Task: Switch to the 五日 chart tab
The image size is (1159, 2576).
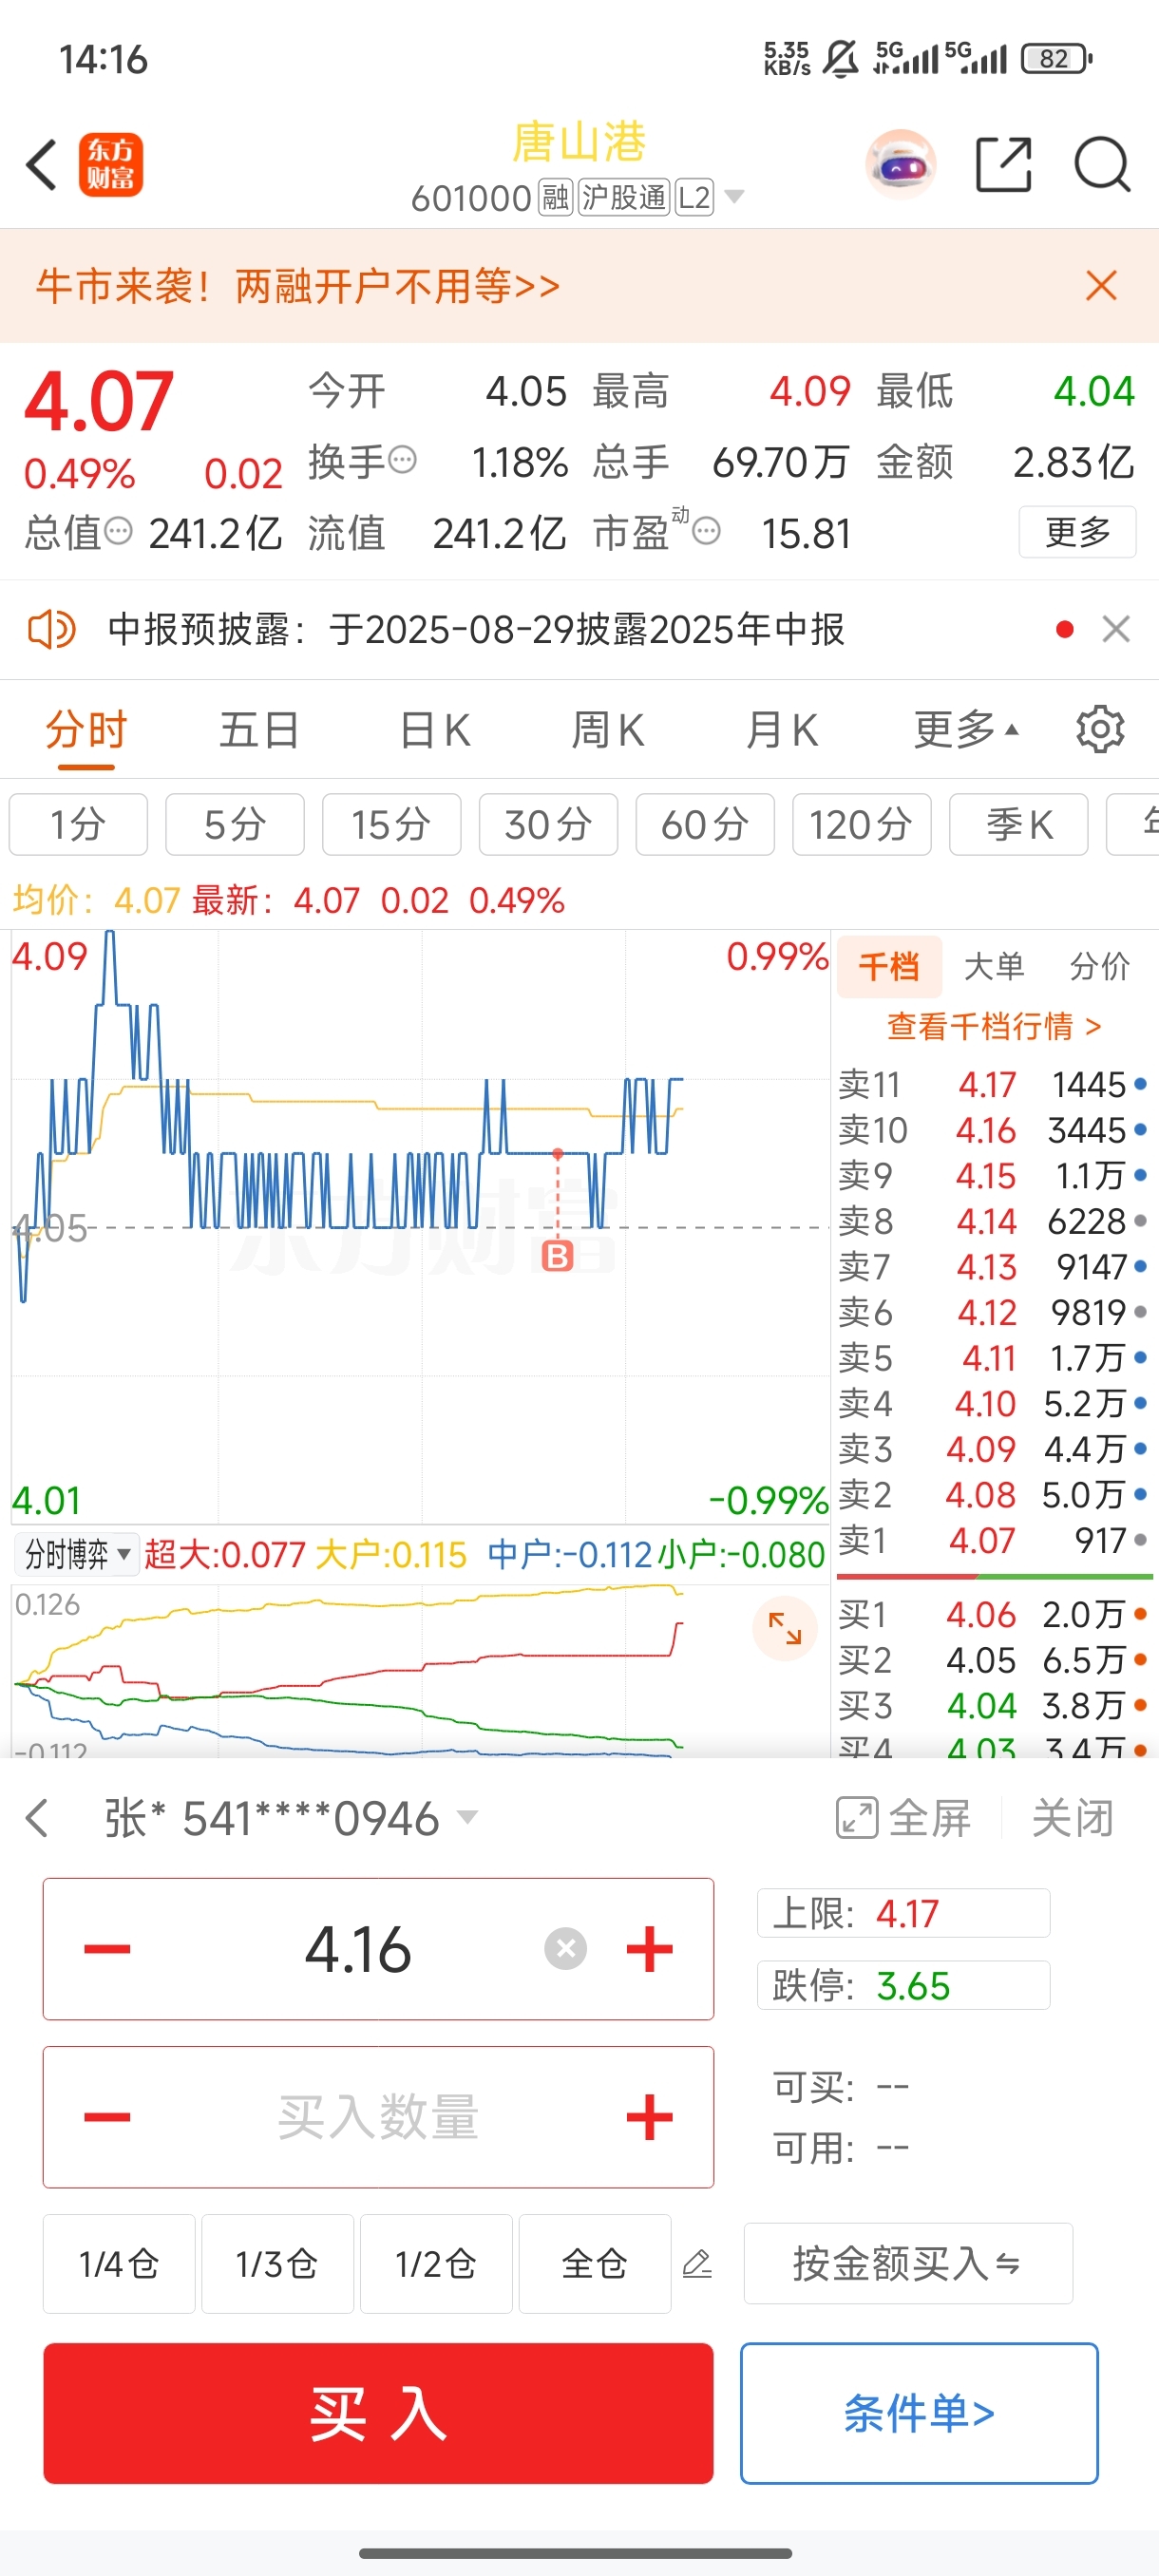Action: click(260, 730)
